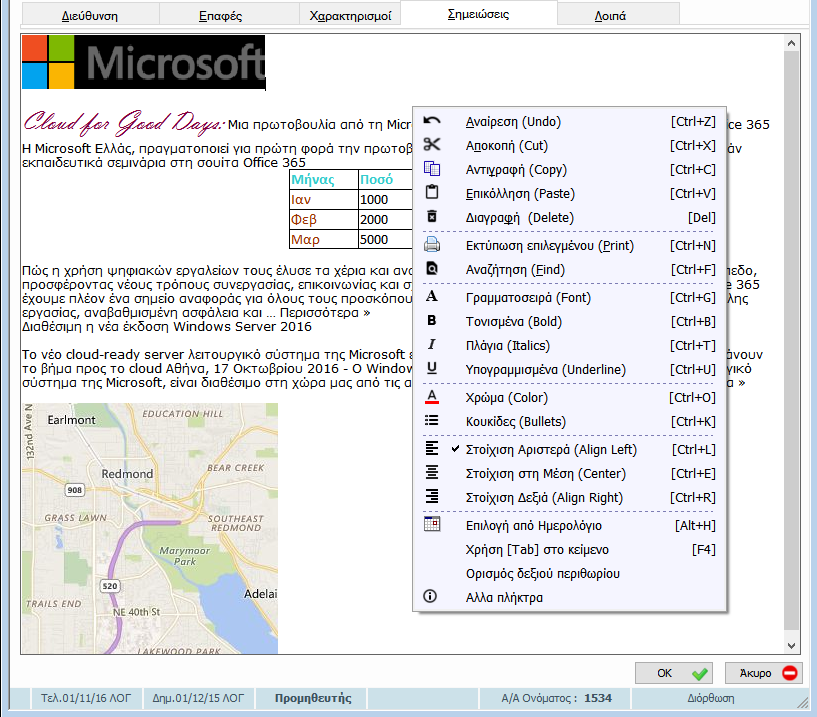Choose Εκτύπωση επιλεγμένου (Print) entry
The height and width of the screenshot is (717, 817).
(x=569, y=245)
